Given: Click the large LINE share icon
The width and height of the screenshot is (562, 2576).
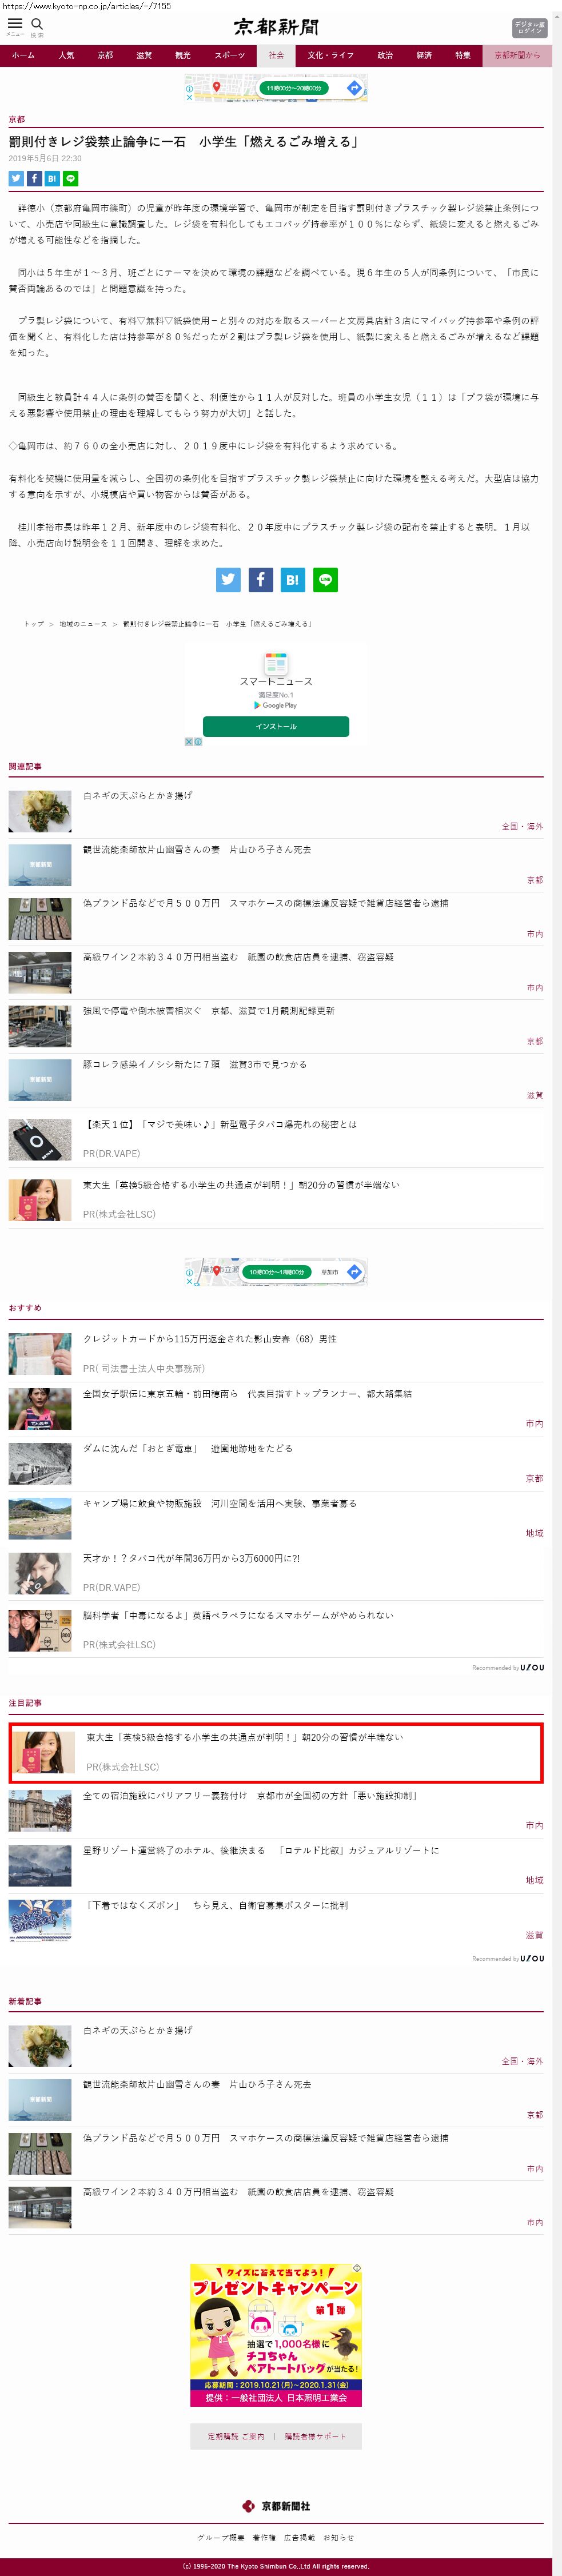Looking at the screenshot, I should pyautogui.click(x=325, y=580).
